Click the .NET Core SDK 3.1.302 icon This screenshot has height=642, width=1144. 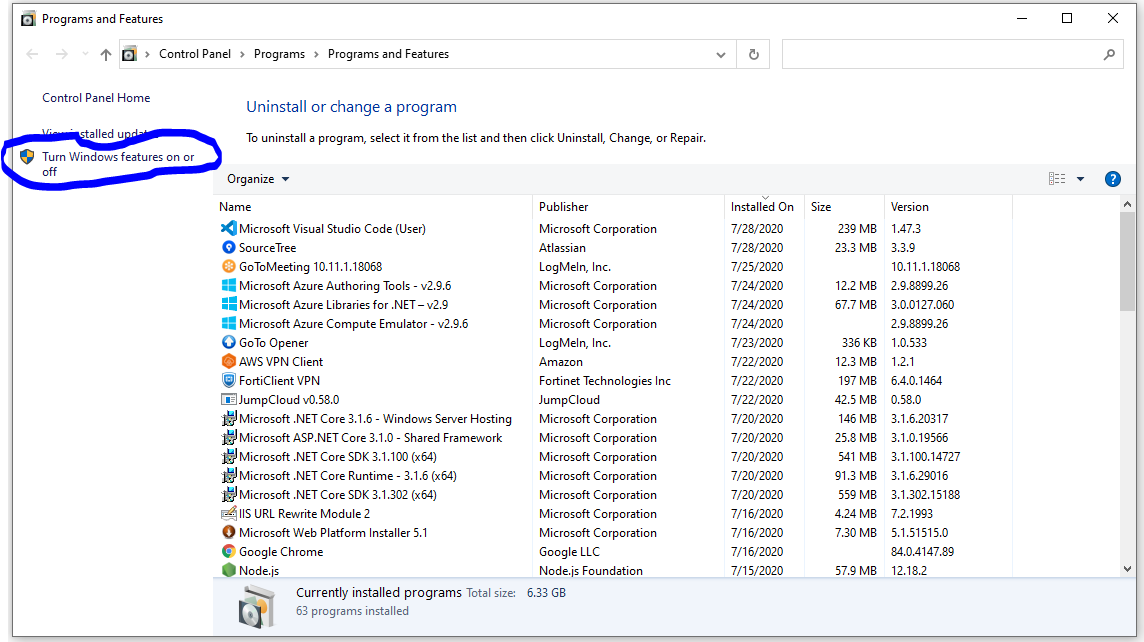point(228,494)
